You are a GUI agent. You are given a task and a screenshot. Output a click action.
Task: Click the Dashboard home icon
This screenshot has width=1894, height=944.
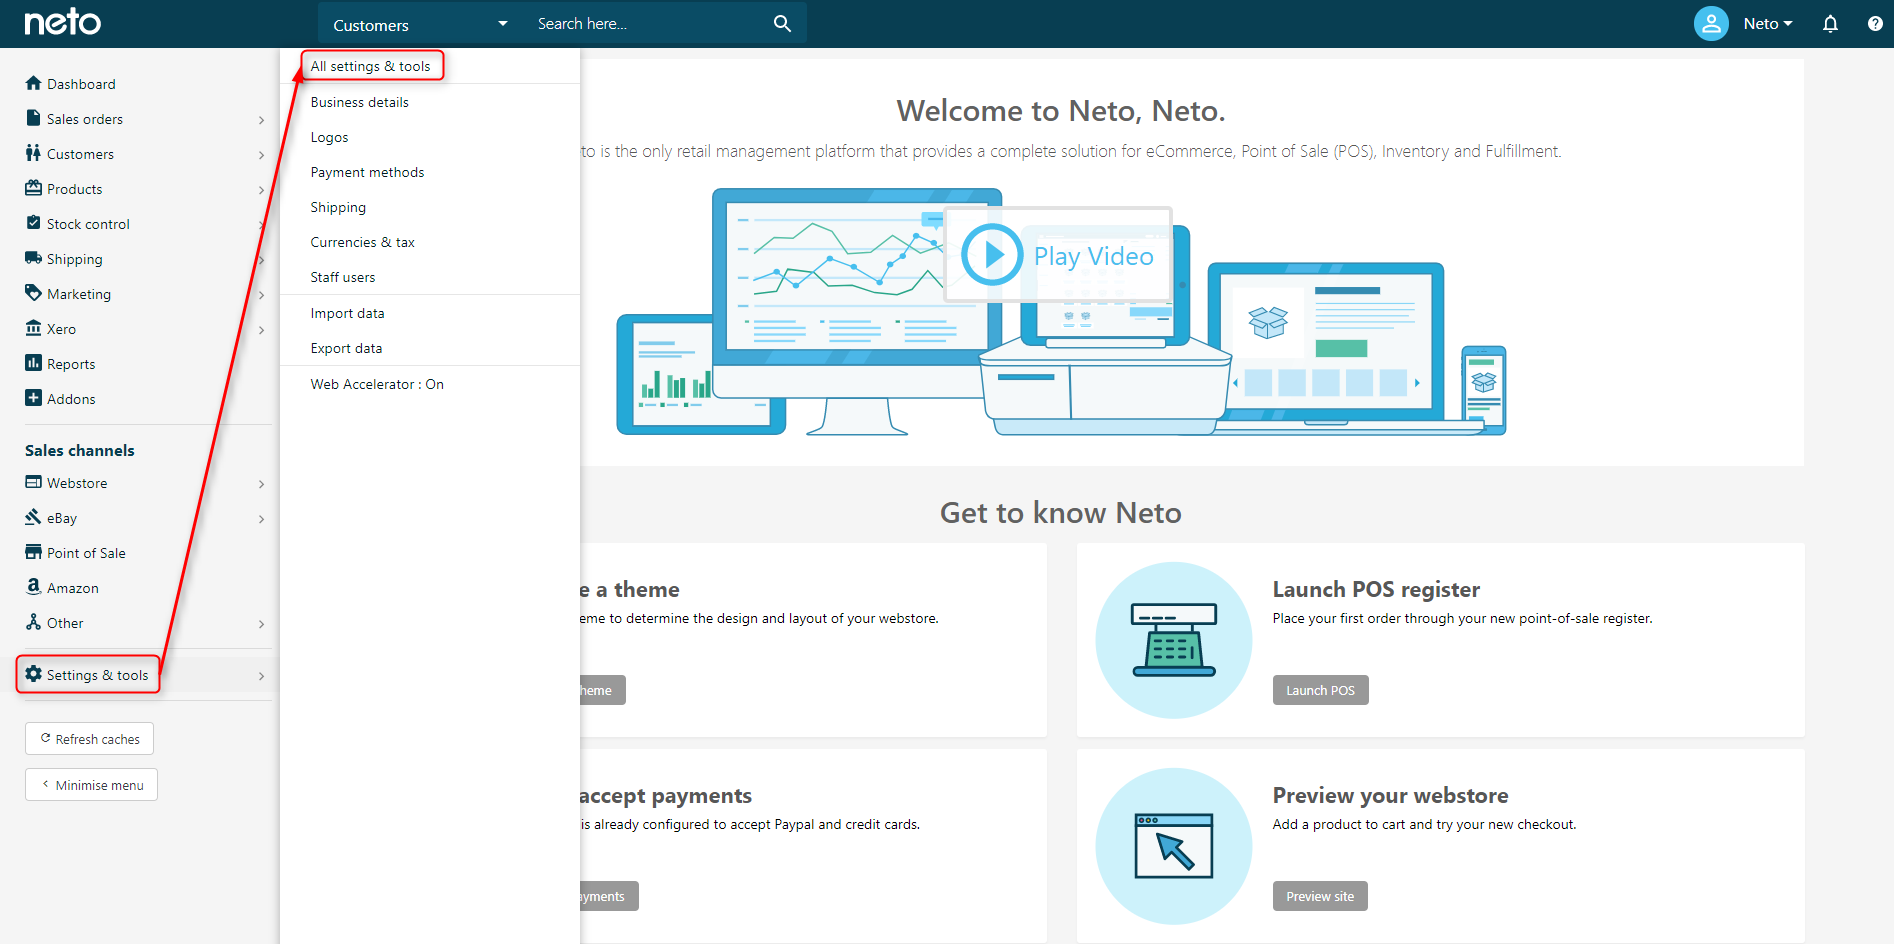click(33, 83)
